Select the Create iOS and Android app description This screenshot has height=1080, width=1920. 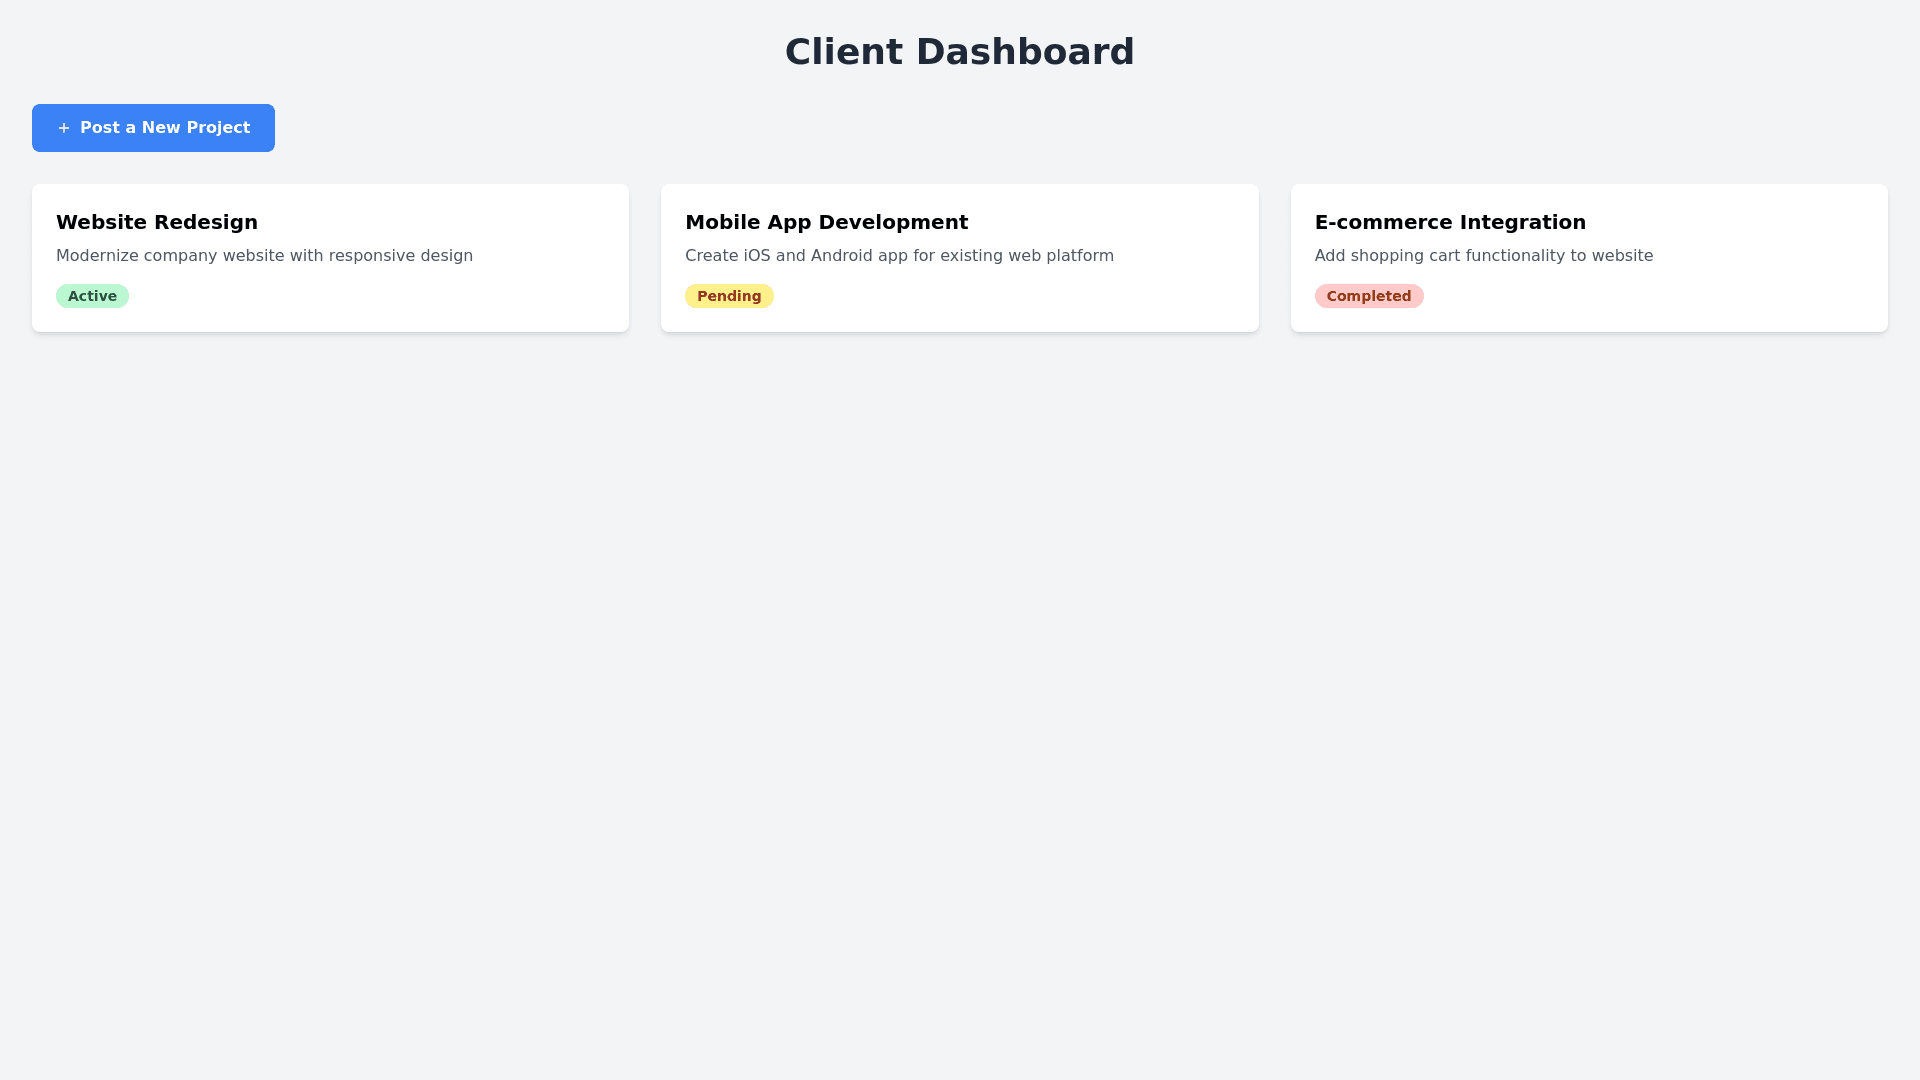tap(899, 256)
